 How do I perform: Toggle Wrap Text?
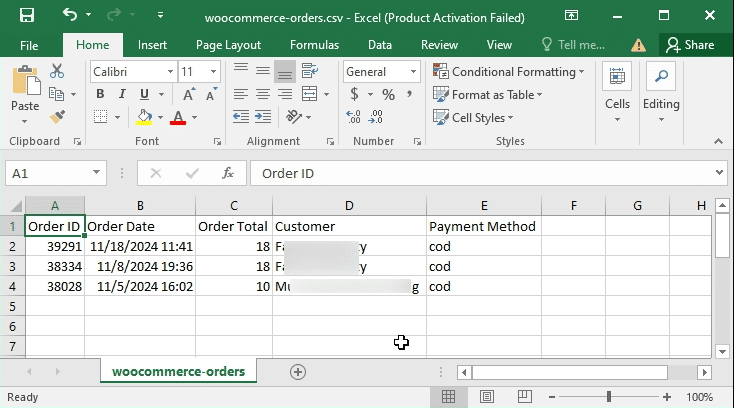[309, 71]
